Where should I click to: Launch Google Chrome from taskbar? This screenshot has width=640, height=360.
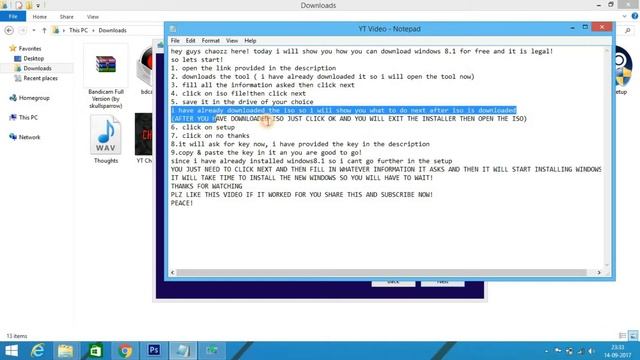coord(125,351)
